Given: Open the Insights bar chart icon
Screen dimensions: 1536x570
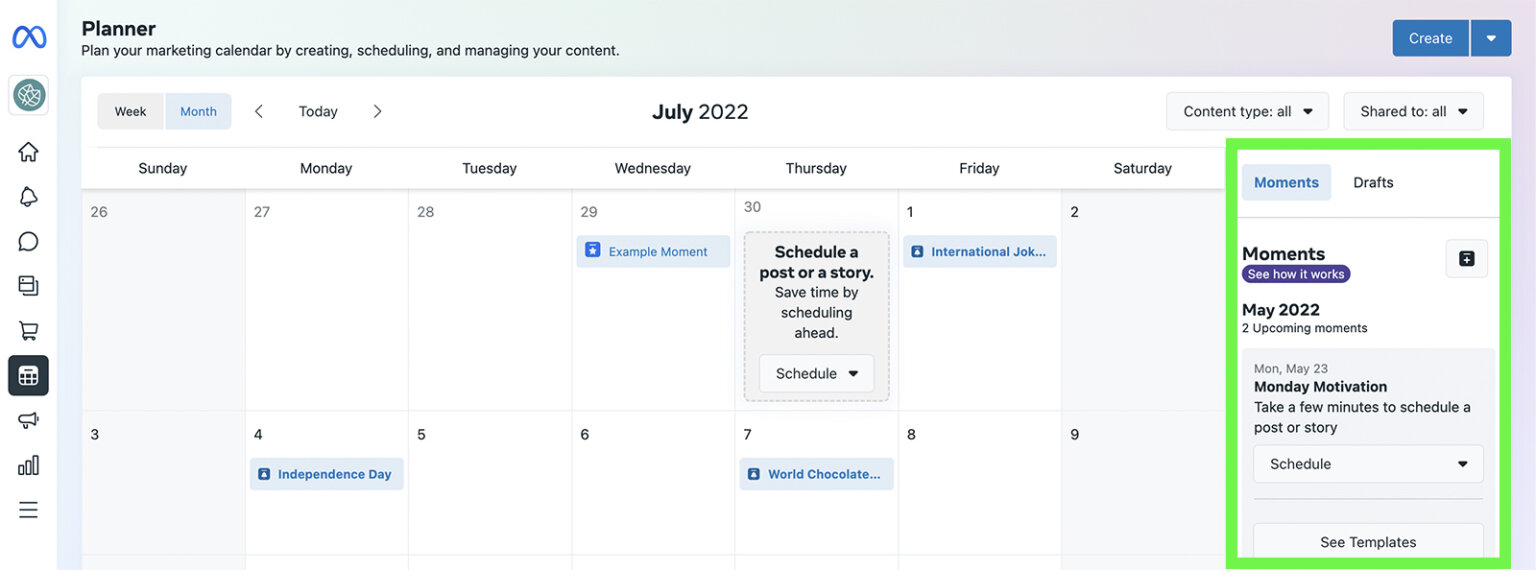Looking at the screenshot, I should pos(28,465).
